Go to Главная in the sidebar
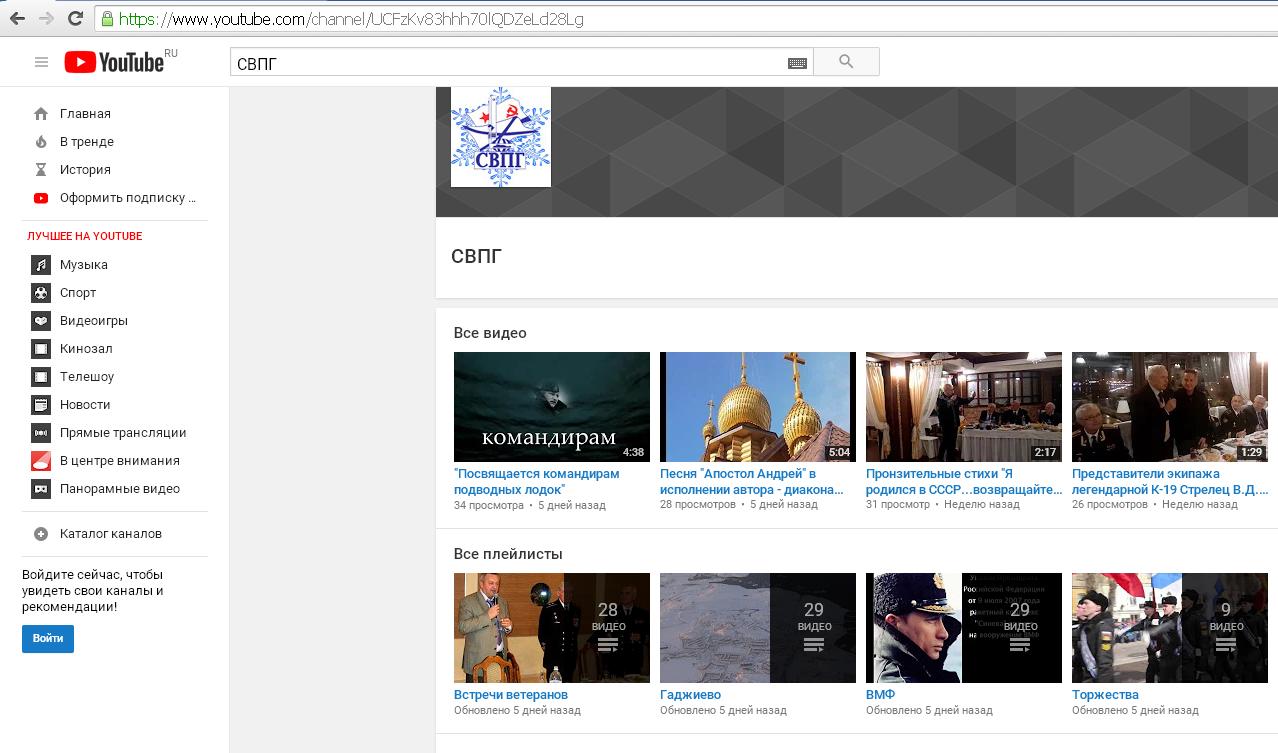Viewport: 1278px width, 753px height. point(85,114)
